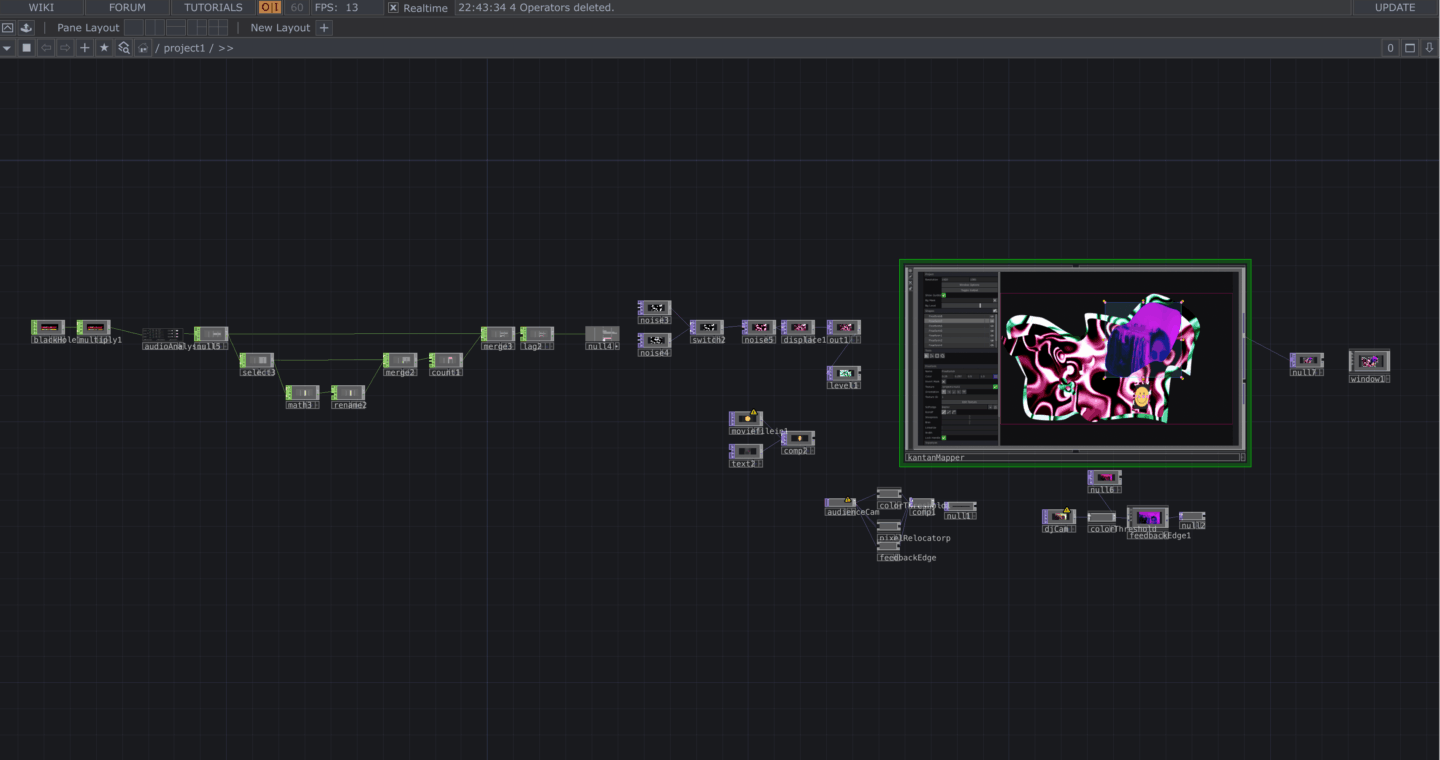This screenshot has height=760, width=1440.
Task: Click the down arrow icon at pane right
Action: coord(1429,48)
